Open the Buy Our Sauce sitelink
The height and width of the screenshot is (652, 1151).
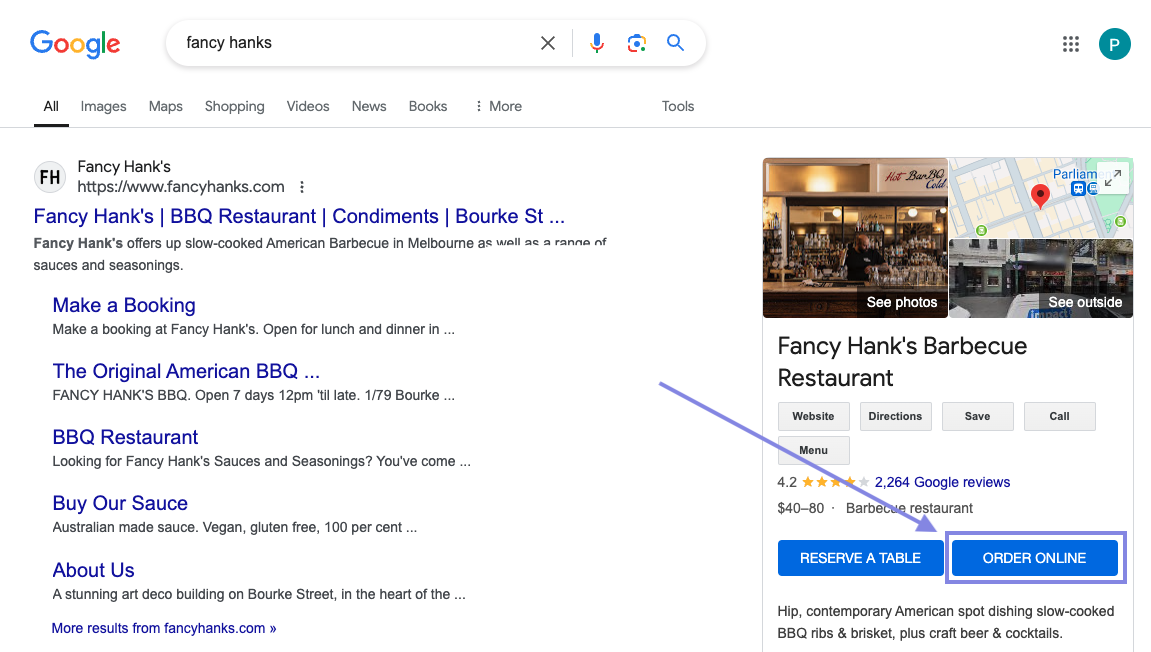pyautogui.click(x=120, y=504)
